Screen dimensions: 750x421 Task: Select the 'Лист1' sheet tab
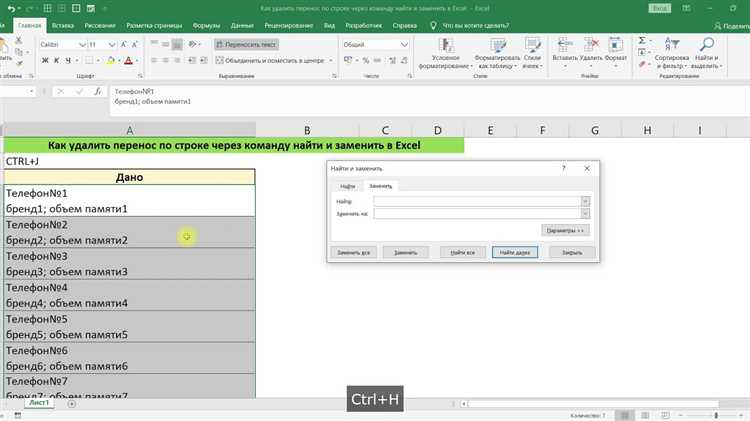(x=39, y=403)
